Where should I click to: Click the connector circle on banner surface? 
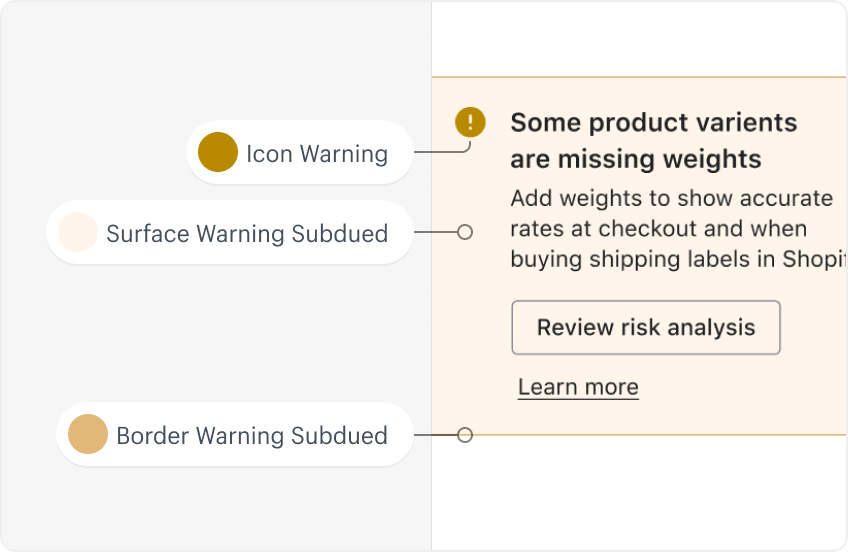click(x=465, y=232)
